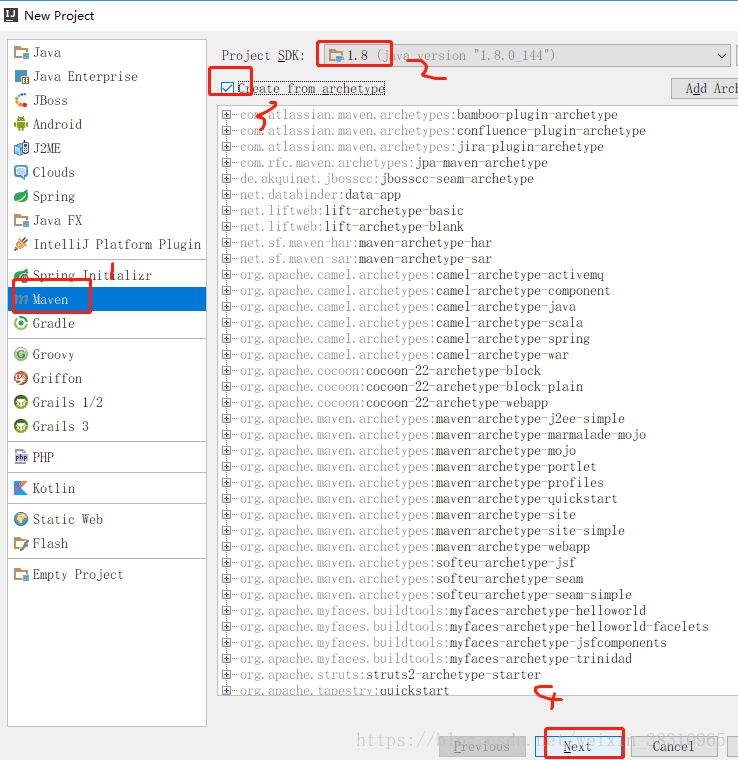
Task: Expand camel-archetype-spring node
Action: pos(226,338)
